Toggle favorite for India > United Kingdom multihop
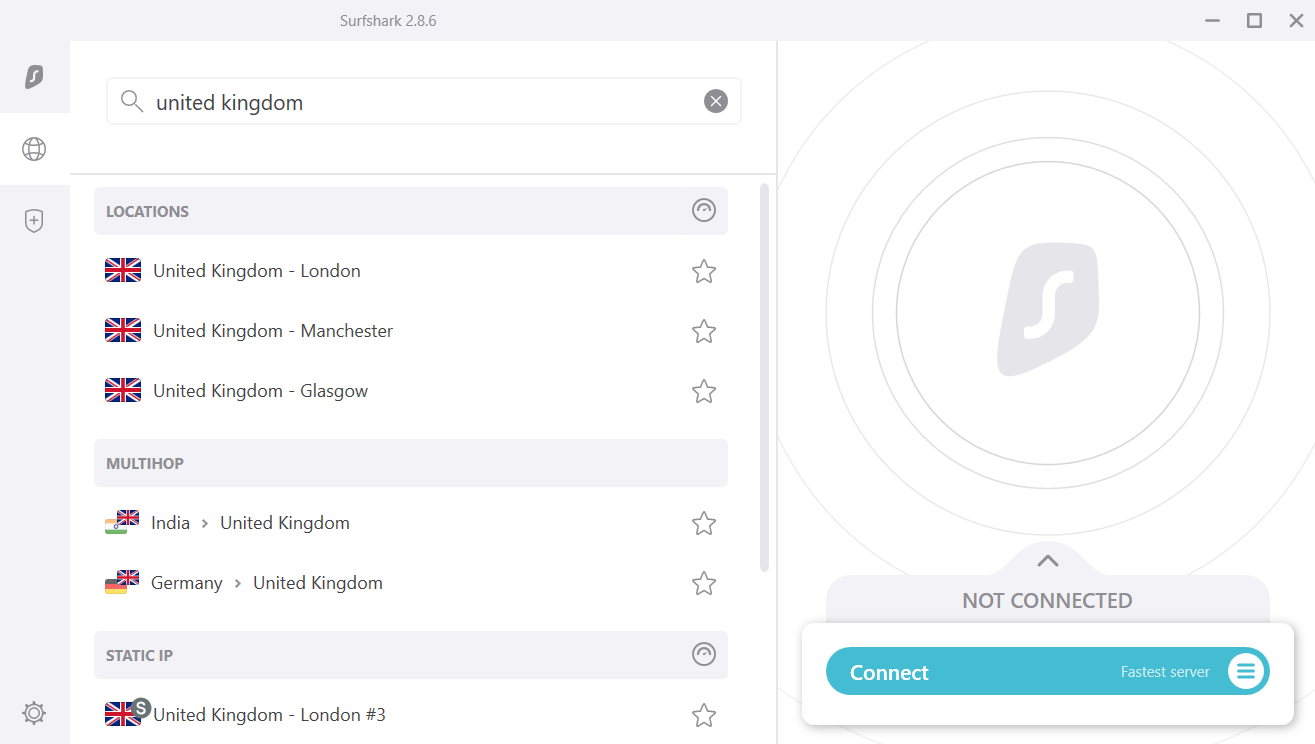Viewport: 1315px width, 744px height. click(x=704, y=523)
